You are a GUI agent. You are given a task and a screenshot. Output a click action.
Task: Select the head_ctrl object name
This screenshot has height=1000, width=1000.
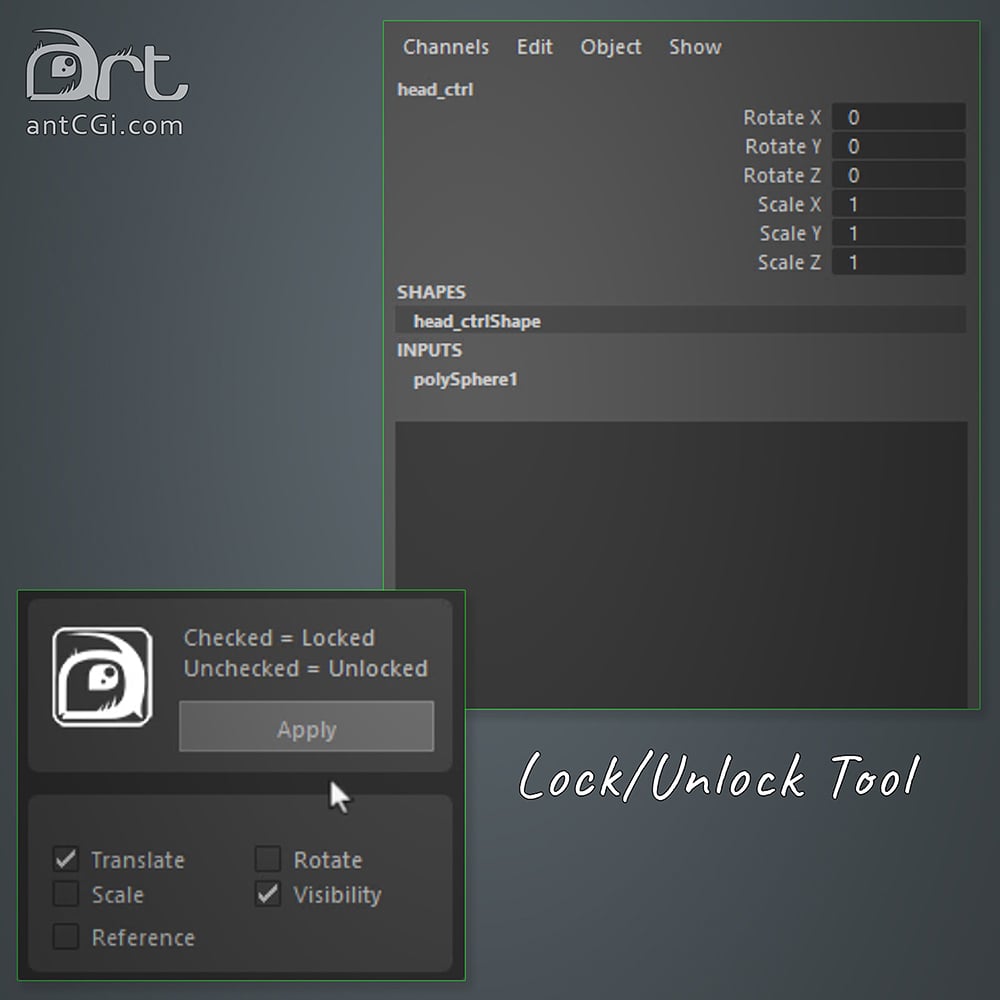[x=435, y=90]
